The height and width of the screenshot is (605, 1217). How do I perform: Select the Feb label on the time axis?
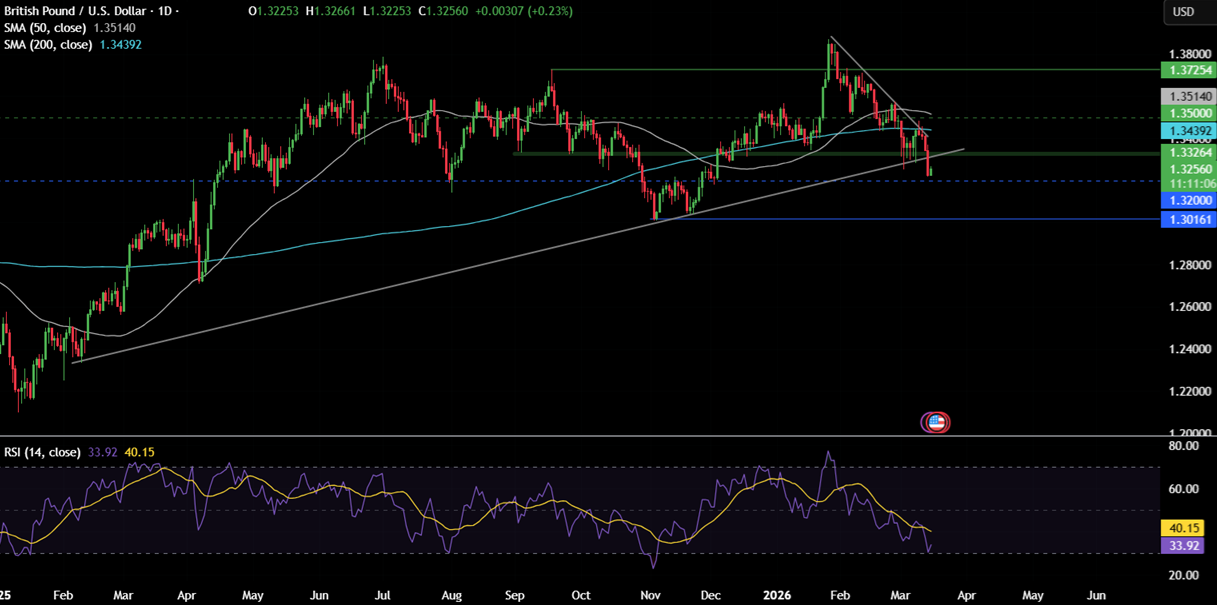tap(62, 594)
